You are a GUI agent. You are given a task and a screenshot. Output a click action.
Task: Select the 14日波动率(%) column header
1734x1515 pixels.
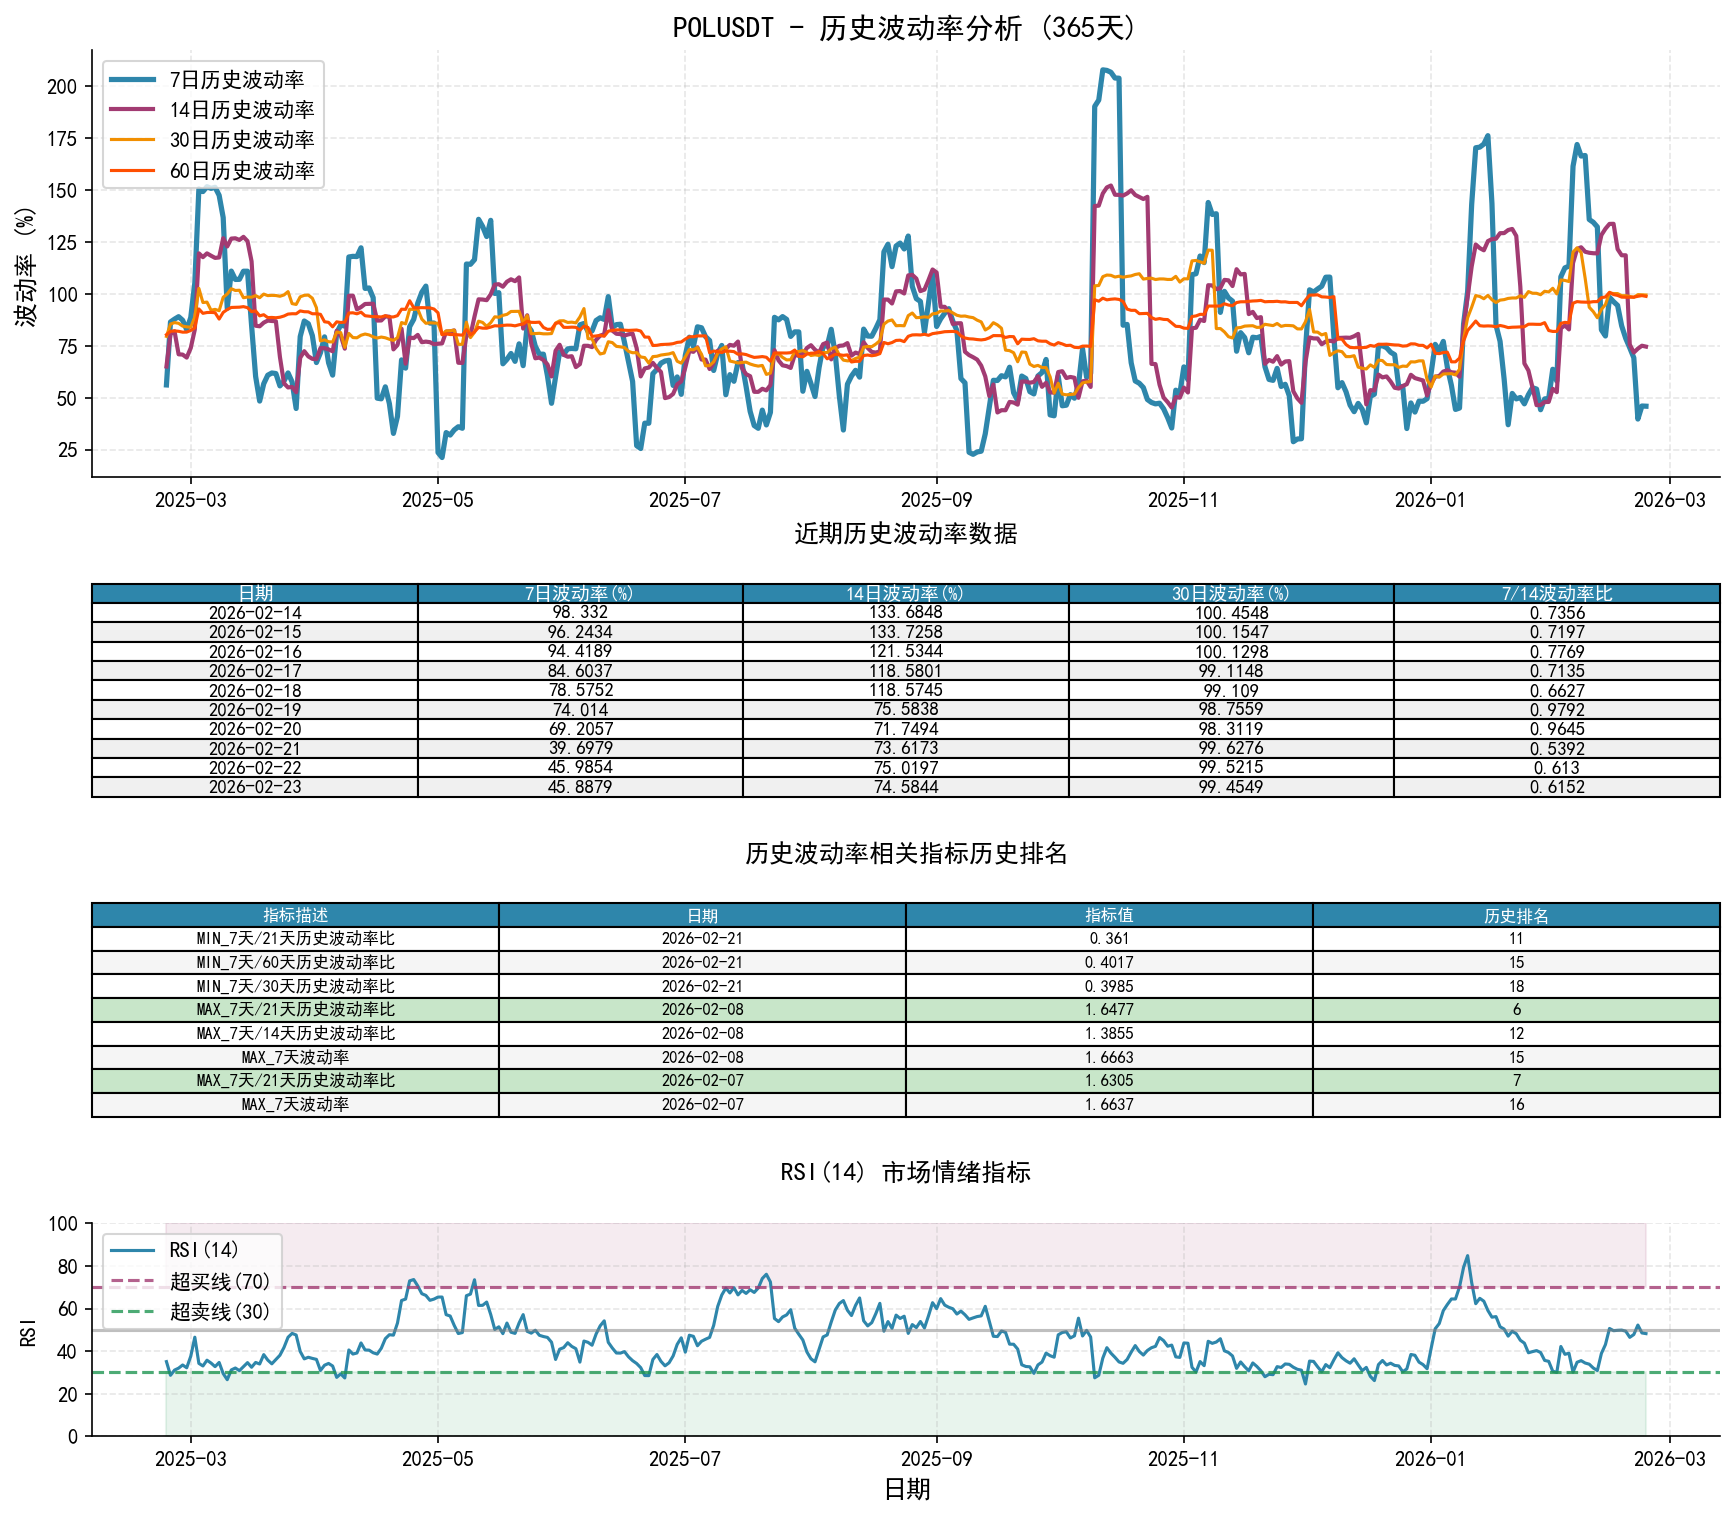point(905,594)
